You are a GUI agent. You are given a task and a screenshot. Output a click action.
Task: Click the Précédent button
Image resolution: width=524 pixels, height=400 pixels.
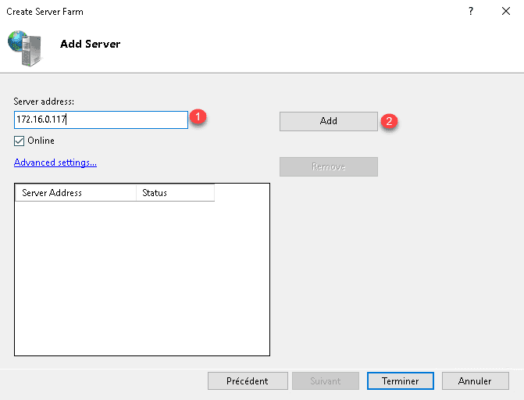click(247, 381)
